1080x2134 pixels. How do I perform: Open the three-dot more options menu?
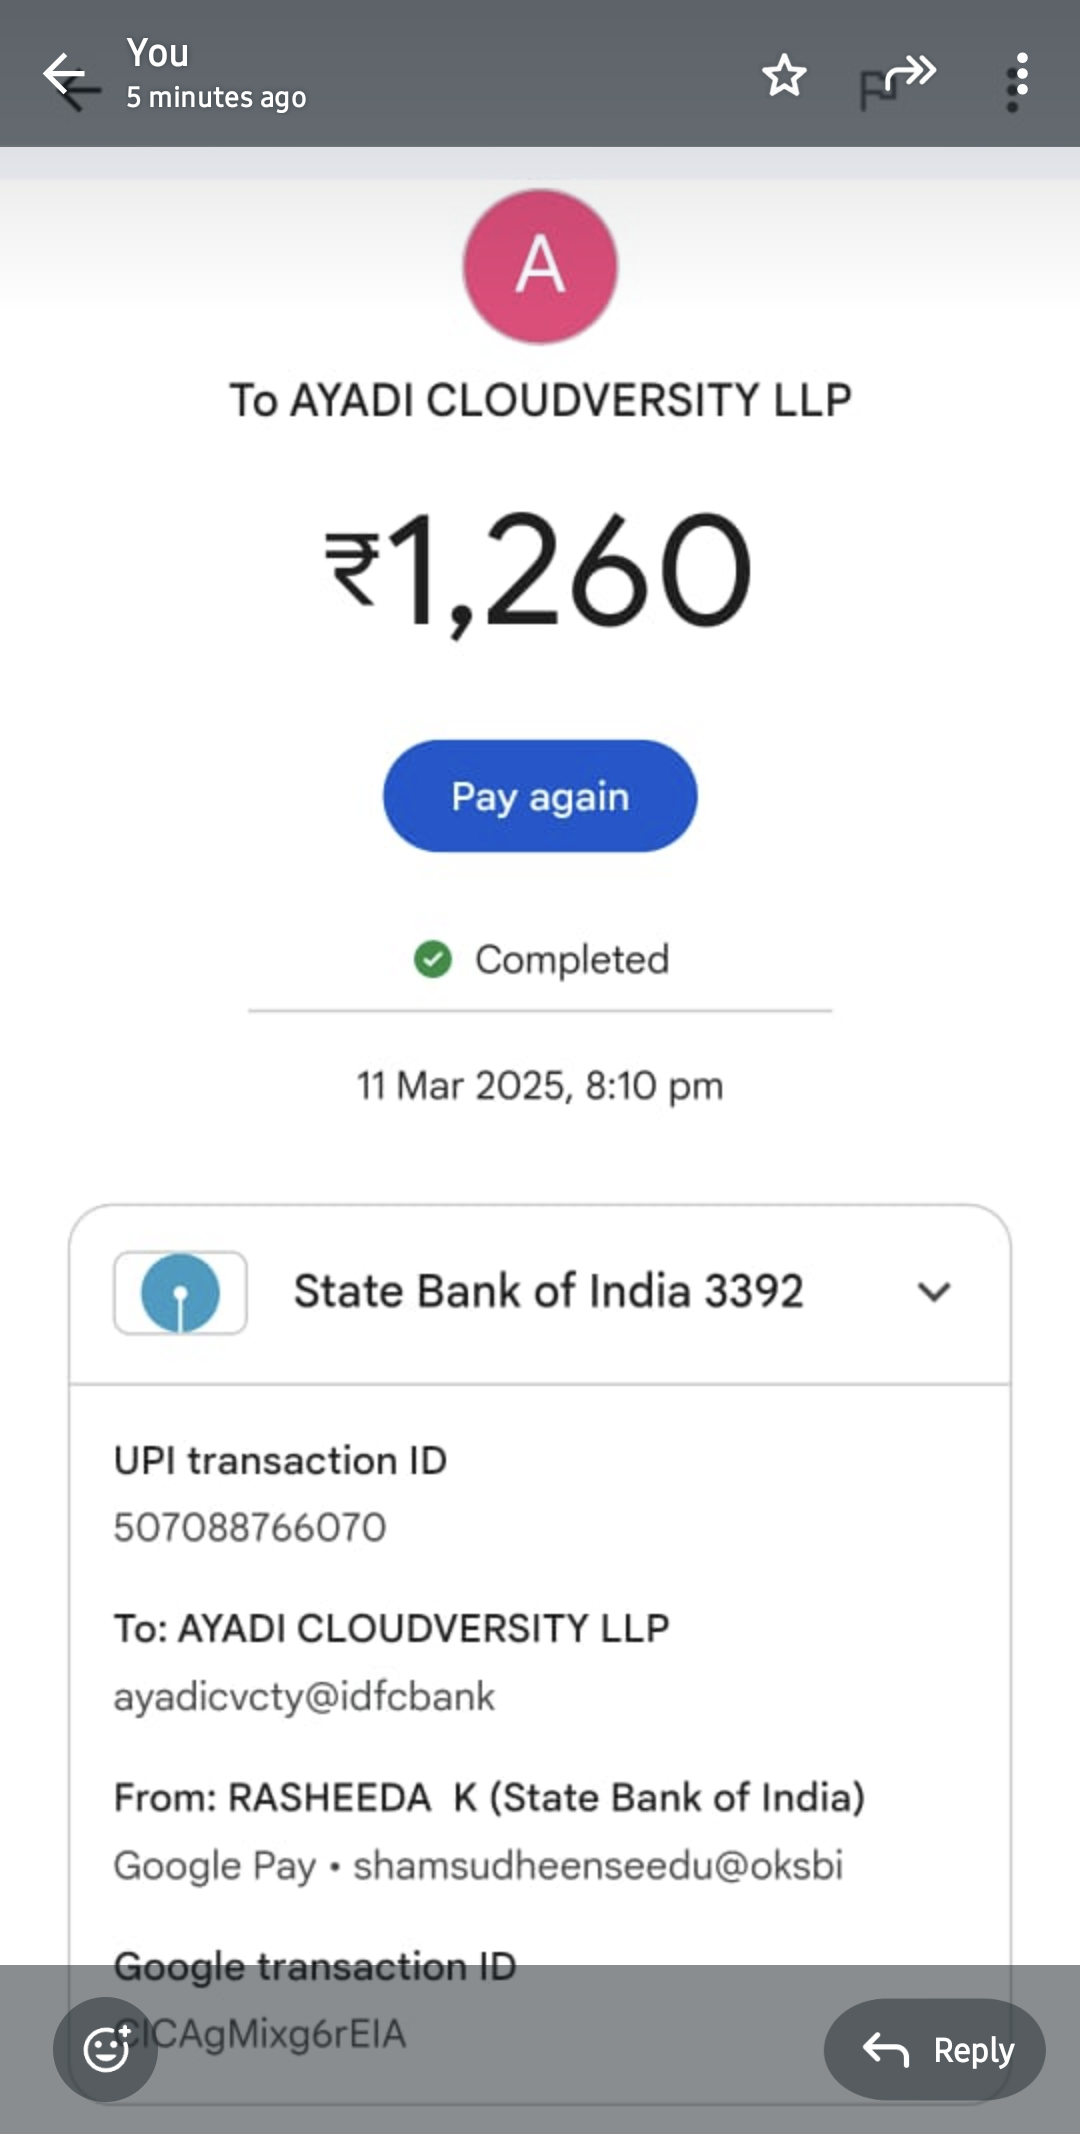click(1019, 78)
